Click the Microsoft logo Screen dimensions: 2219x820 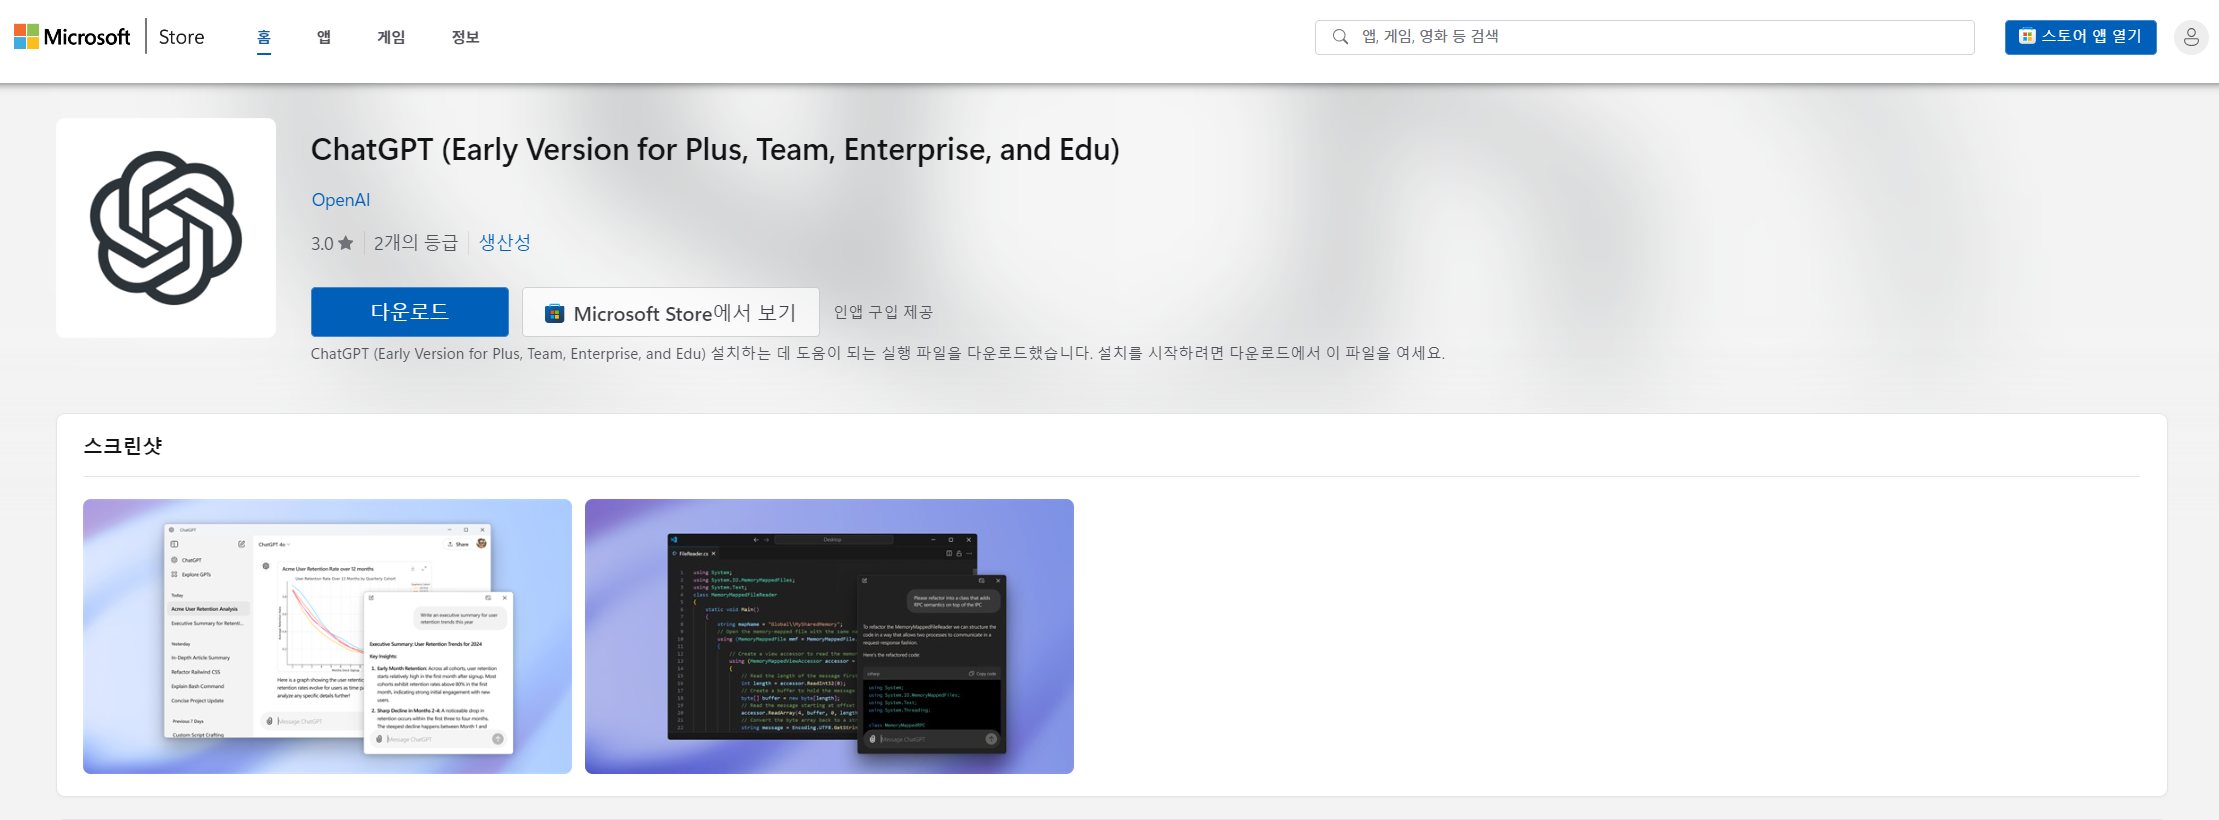point(72,37)
